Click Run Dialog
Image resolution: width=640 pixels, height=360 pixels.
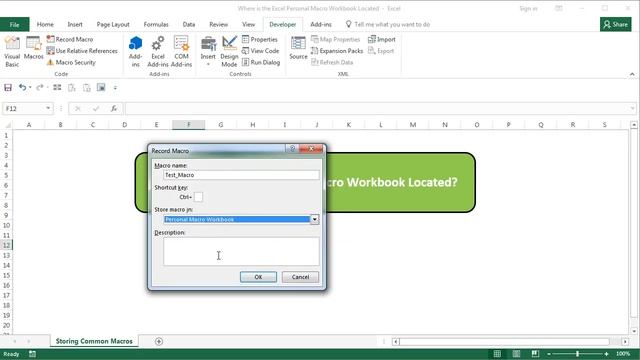261,62
